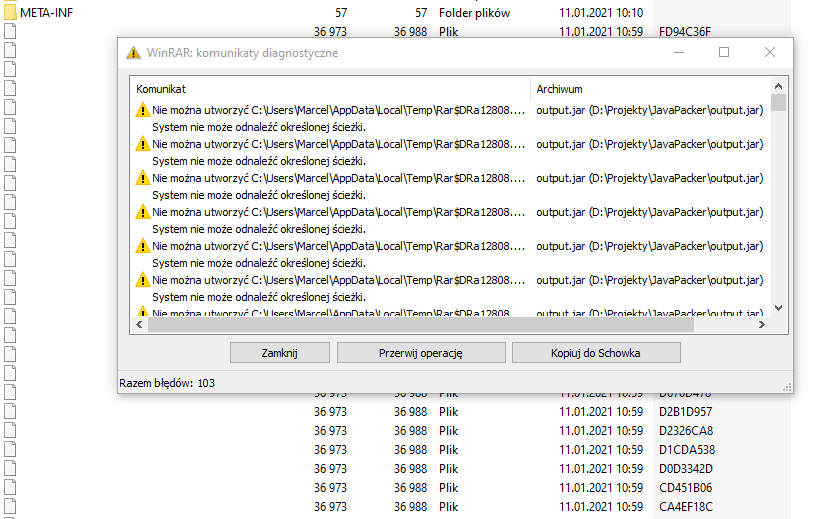This screenshot has height=519, width=818.
Task: Select the file row with CRC FD94C36F
Action: 395,32
